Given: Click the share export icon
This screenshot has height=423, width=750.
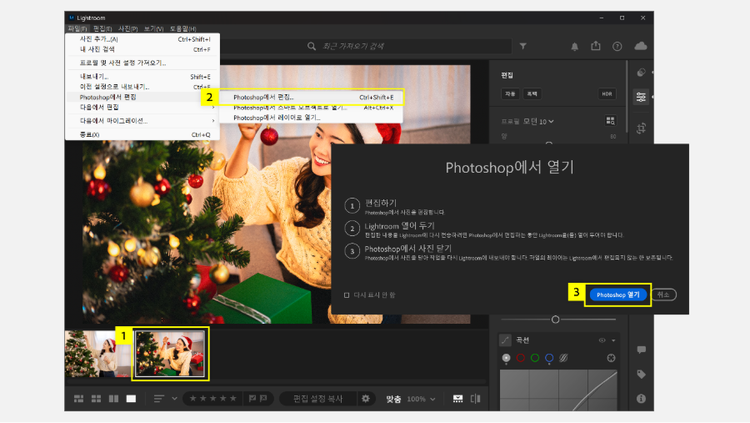Looking at the screenshot, I should (x=596, y=46).
